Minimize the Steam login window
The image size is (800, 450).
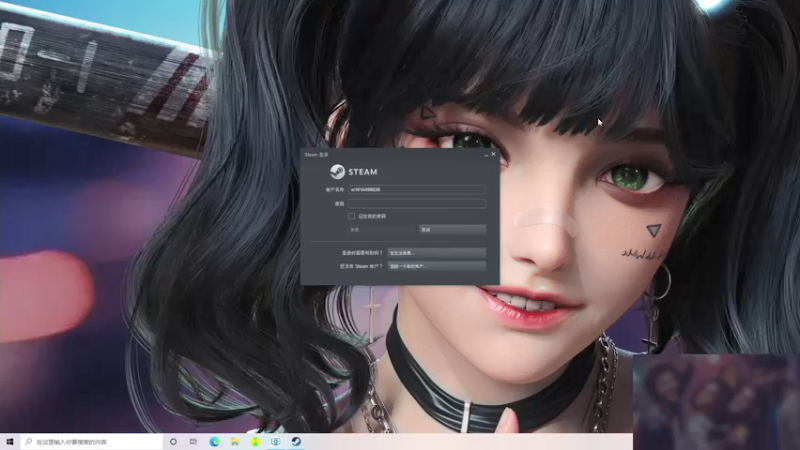coord(486,155)
